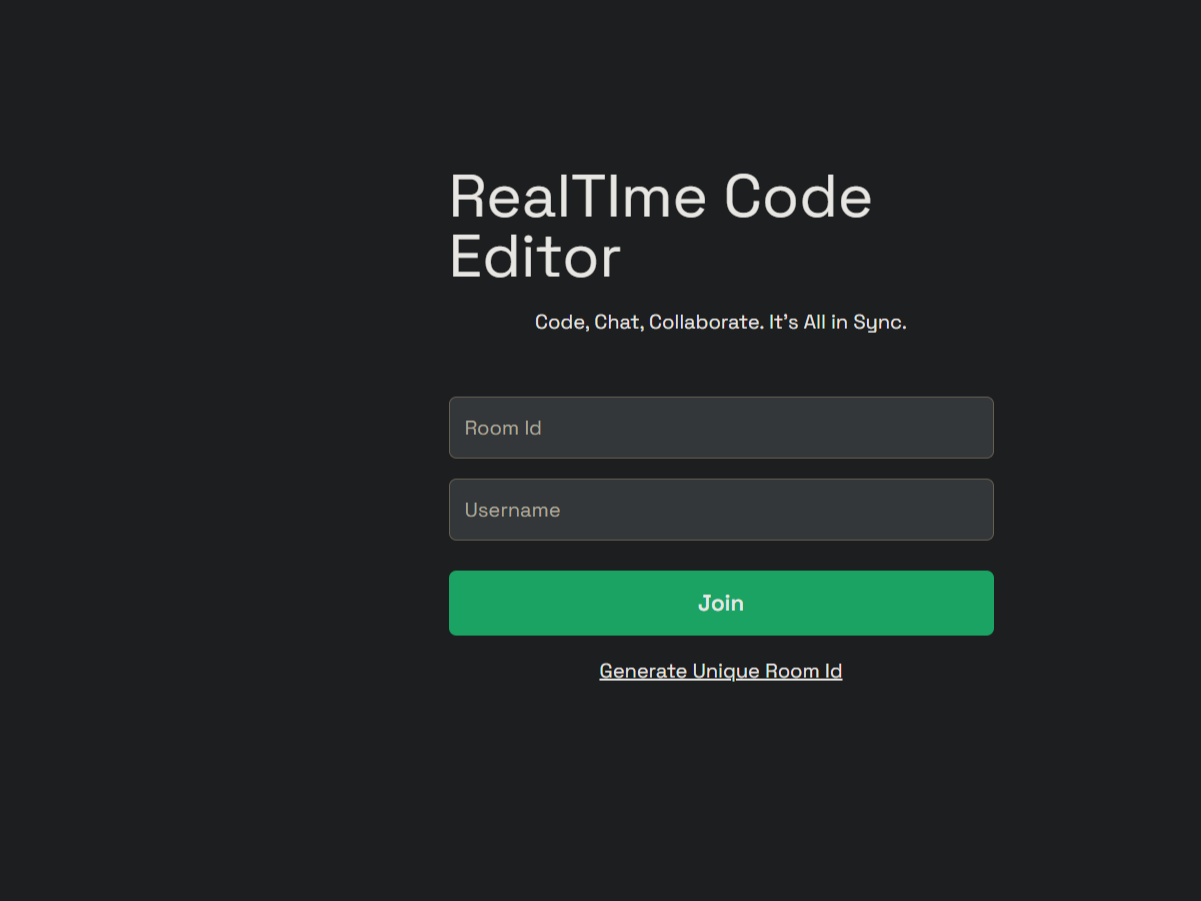Place cursor in the Username input

click(720, 509)
